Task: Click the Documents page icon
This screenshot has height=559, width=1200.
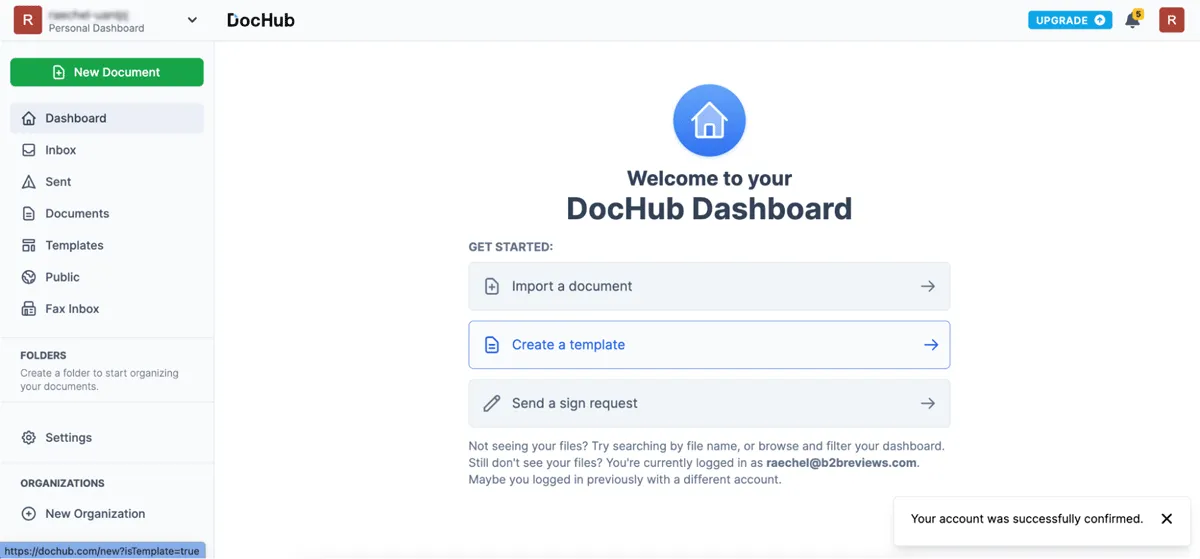Action: pos(28,214)
